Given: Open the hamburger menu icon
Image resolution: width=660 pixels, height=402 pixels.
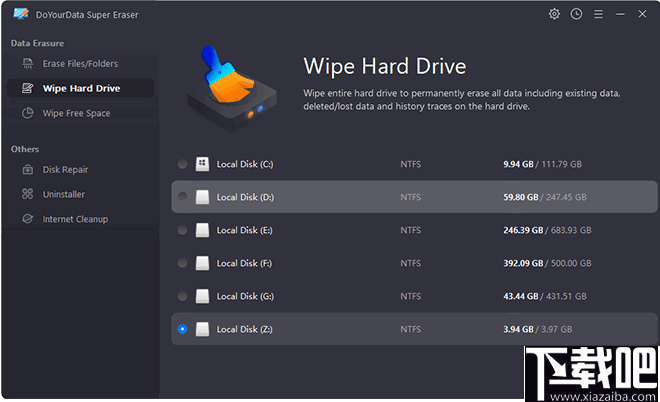Looking at the screenshot, I should click(598, 14).
